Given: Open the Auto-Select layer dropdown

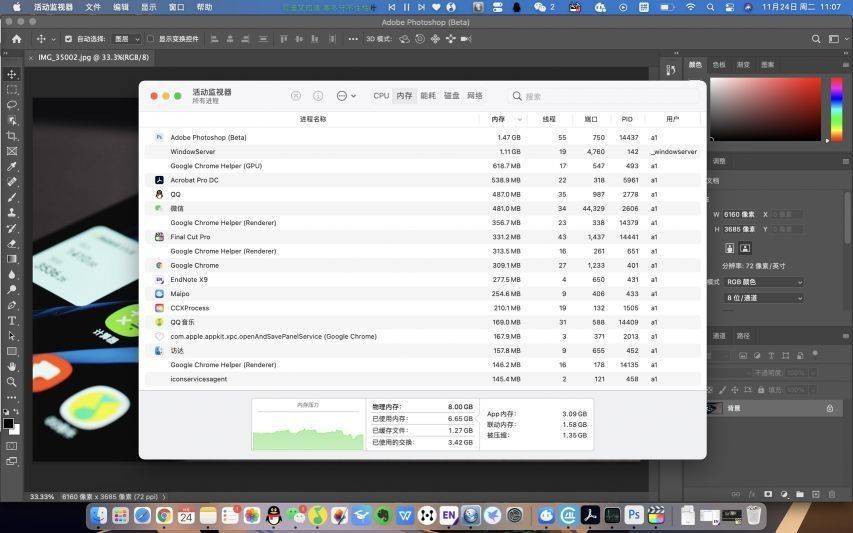Looking at the screenshot, I should tap(126, 39).
